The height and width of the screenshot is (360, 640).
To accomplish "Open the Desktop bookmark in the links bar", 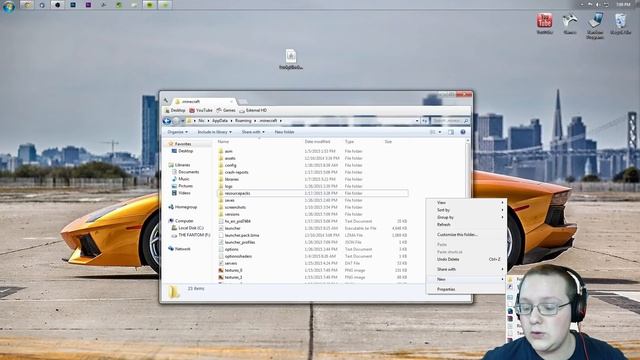I will 175,110.
